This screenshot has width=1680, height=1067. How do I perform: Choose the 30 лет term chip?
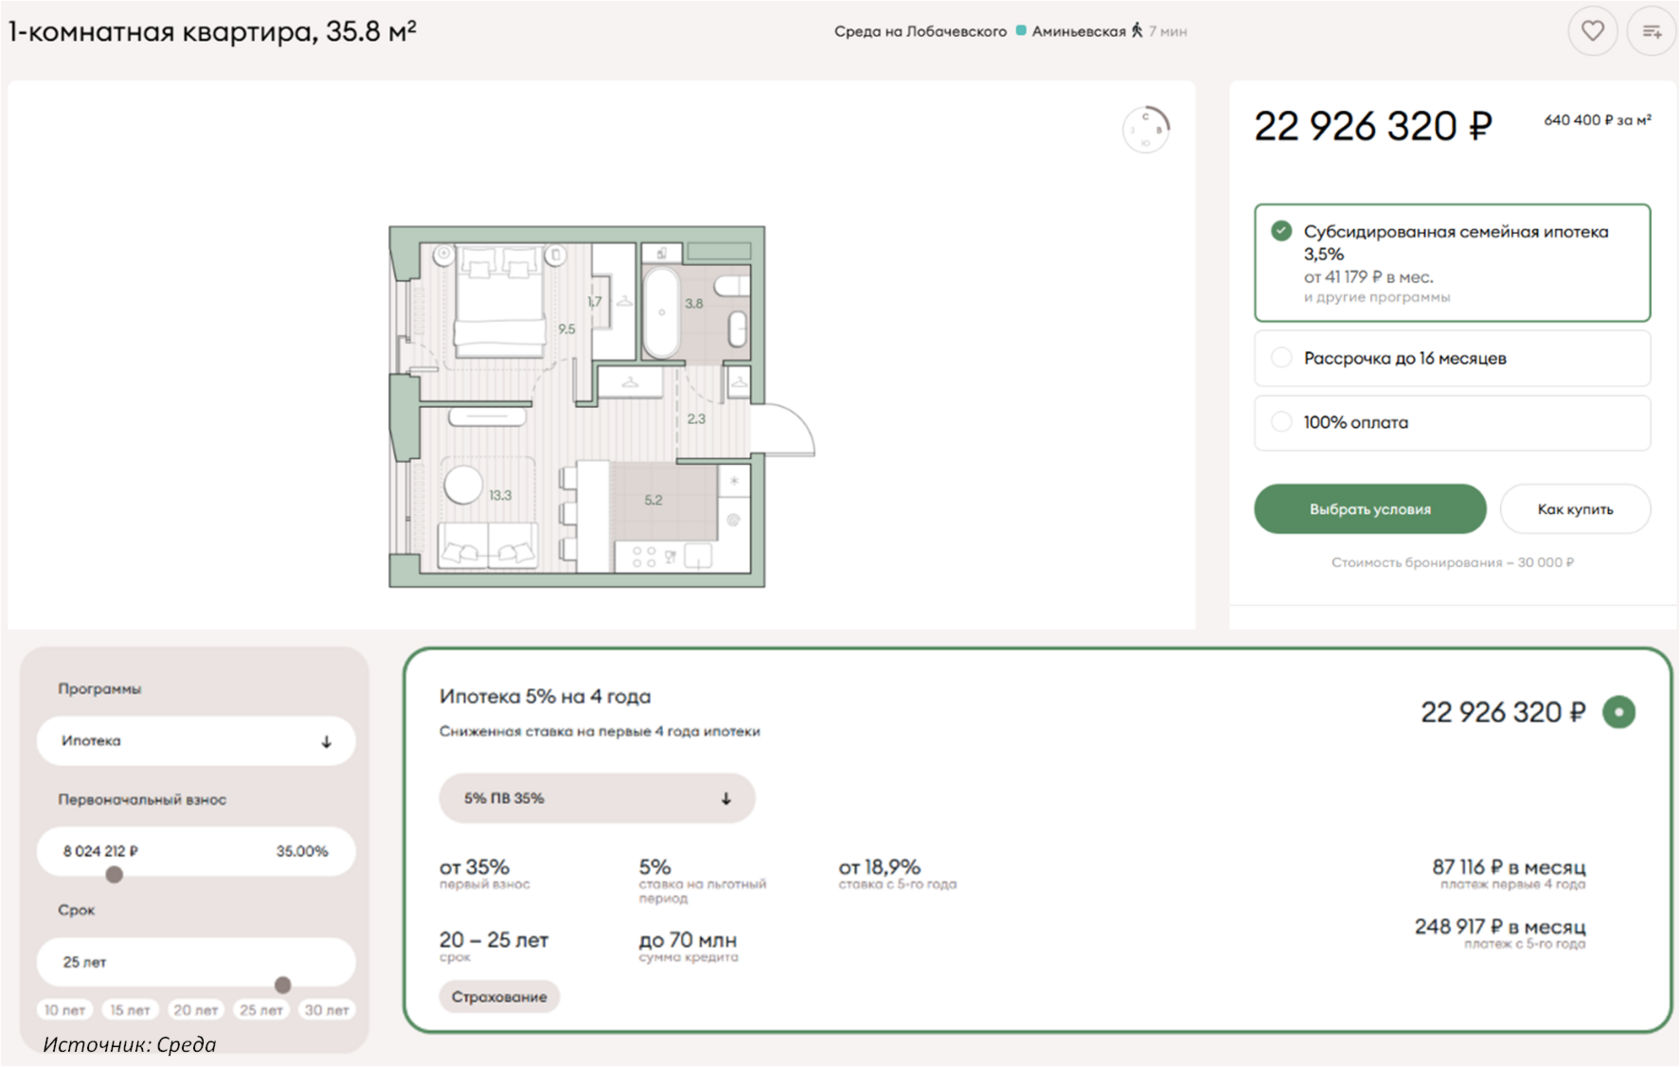click(327, 1010)
